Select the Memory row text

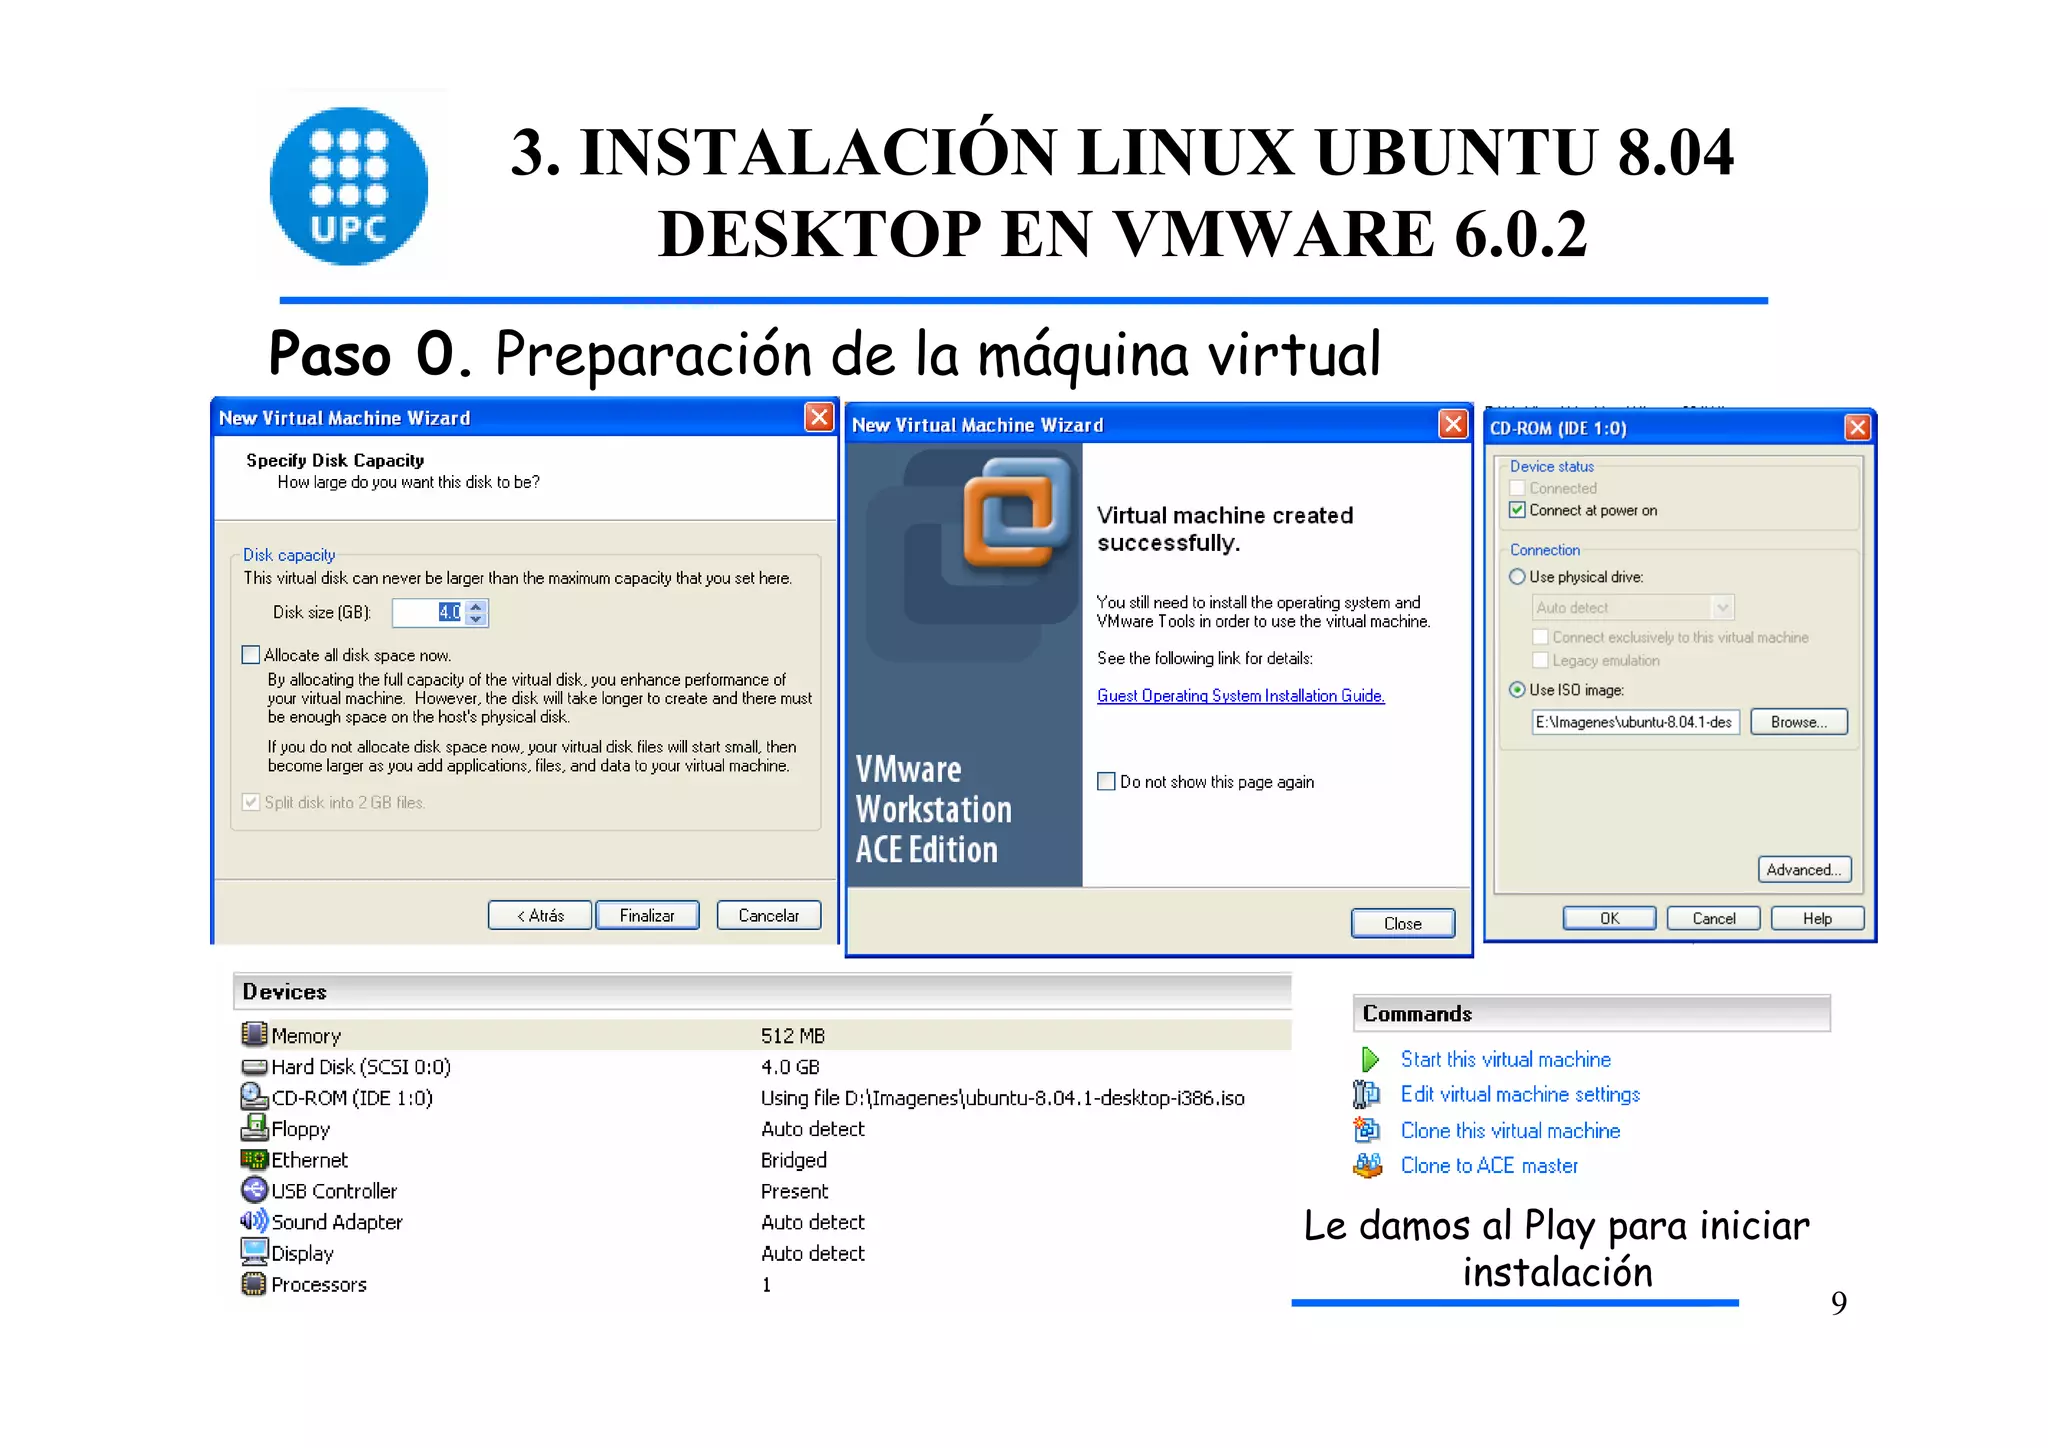(x=306, y=1036)
